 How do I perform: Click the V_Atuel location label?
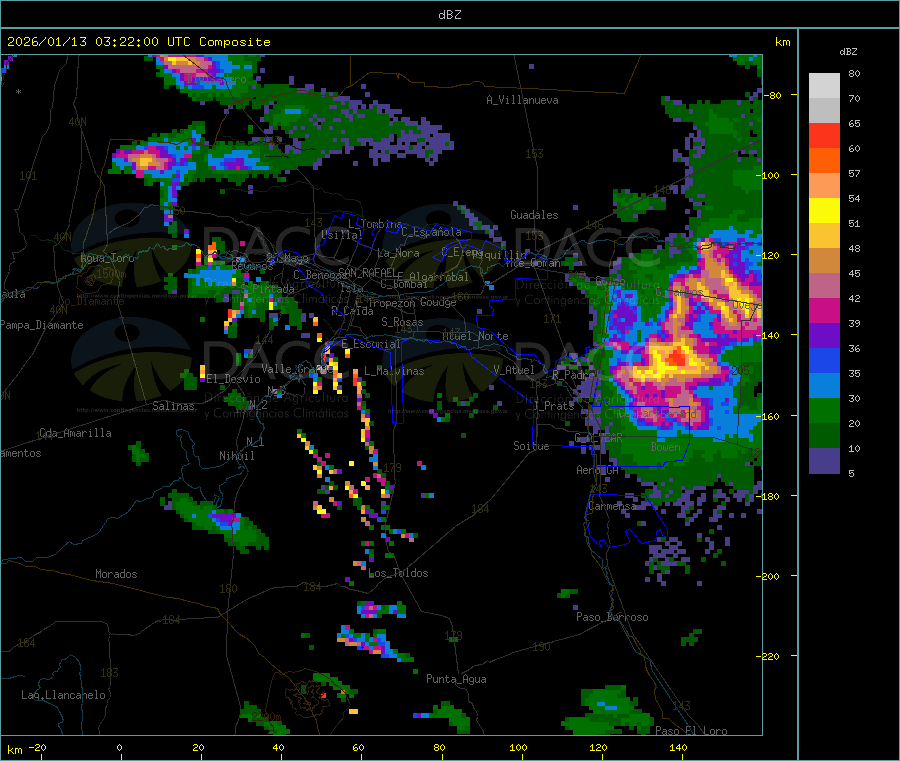(514, 370)
